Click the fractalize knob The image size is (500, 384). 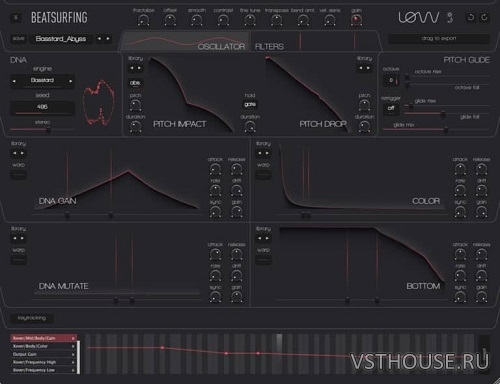click(x=143, y=21)
